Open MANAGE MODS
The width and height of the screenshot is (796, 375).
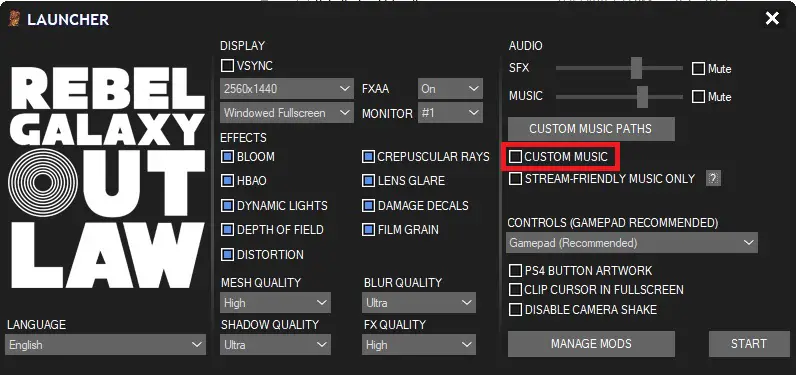pos(591,344)
